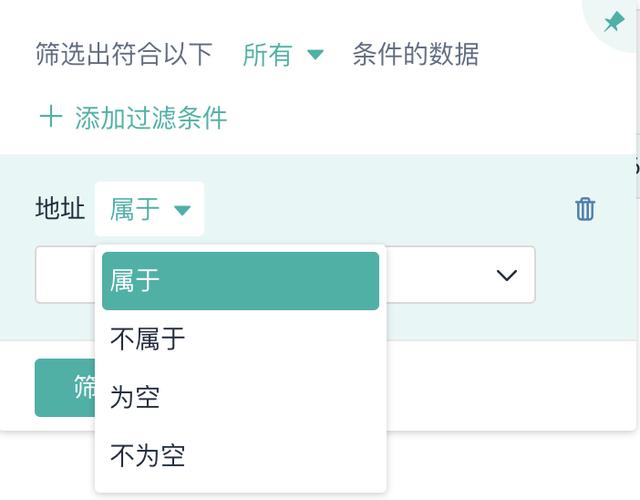Screen dimensions: 640x500
Task: Click the triangle arrow beside 属于 operator
Action: [182, 210]
